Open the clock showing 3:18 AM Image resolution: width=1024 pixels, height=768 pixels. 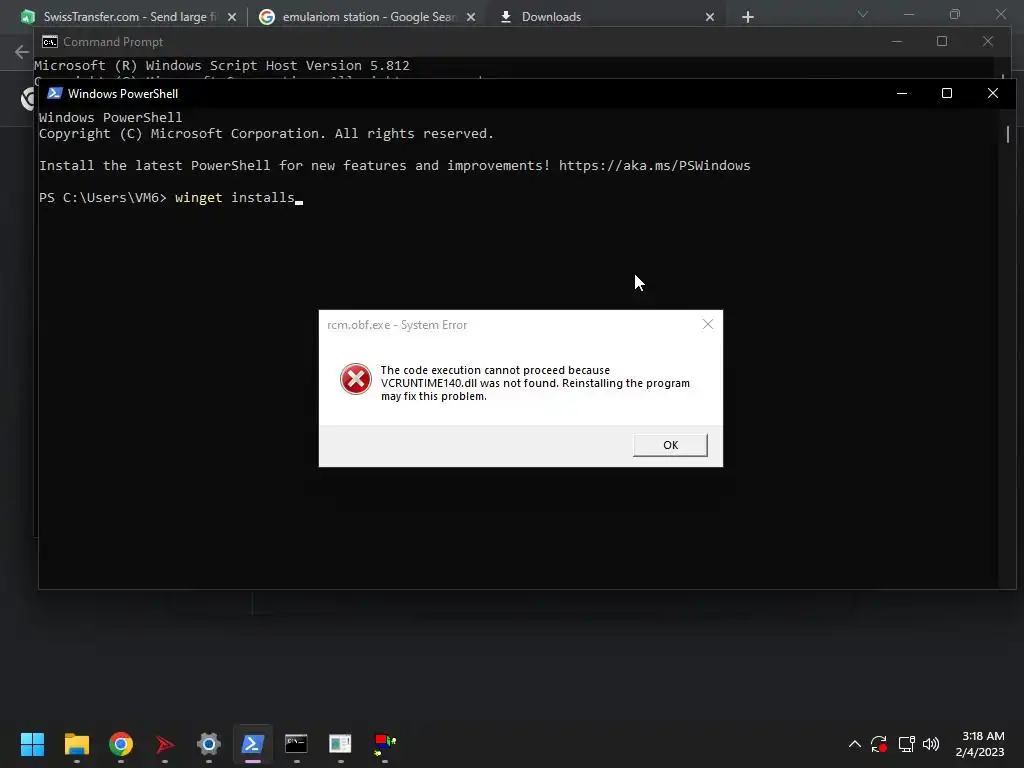(x=980, y=744)
